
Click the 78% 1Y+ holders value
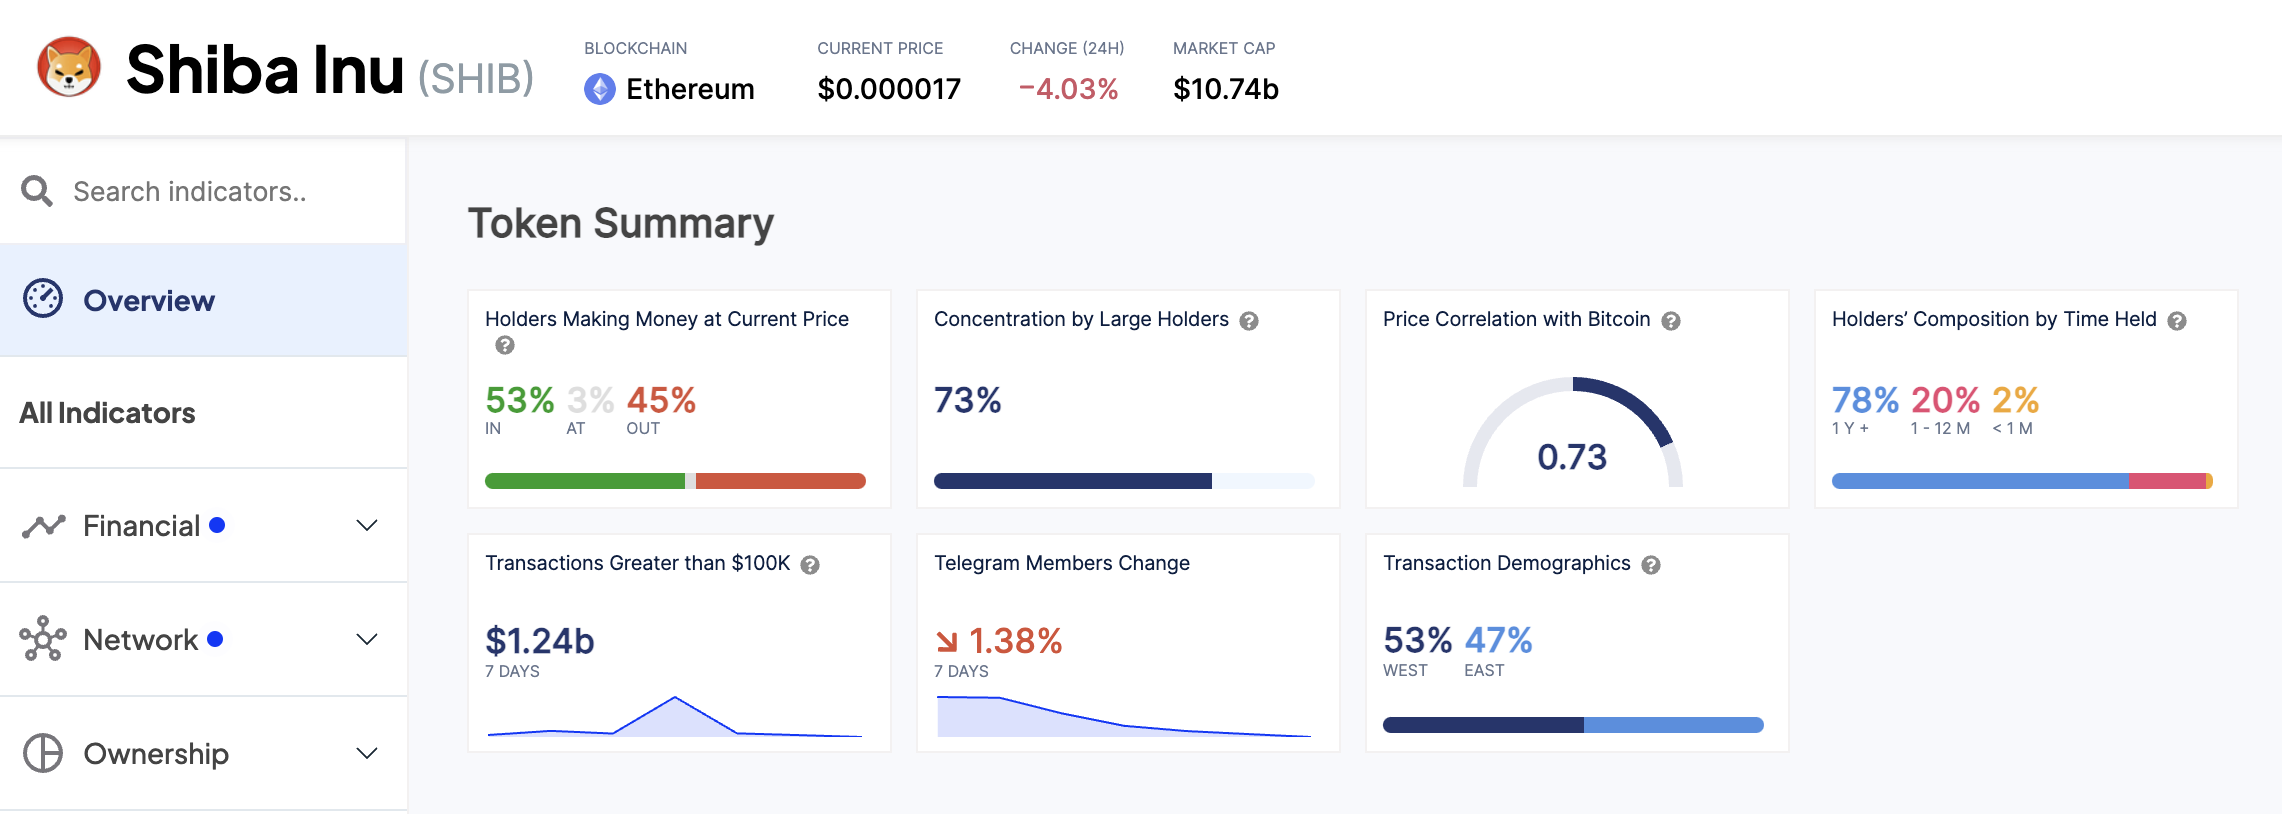pos(1865,400)
